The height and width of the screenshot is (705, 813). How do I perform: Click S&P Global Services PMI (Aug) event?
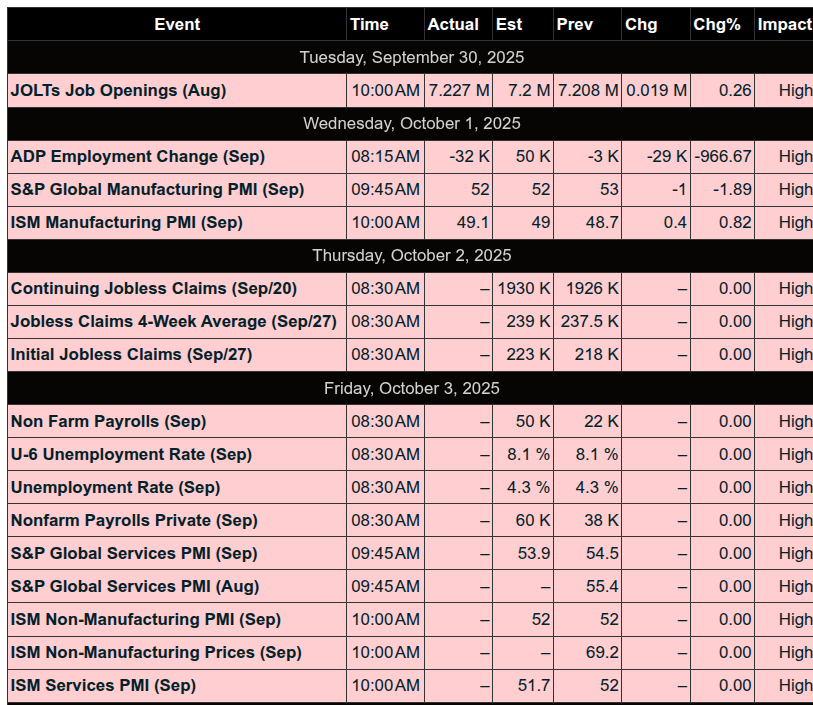pos(135,587)
